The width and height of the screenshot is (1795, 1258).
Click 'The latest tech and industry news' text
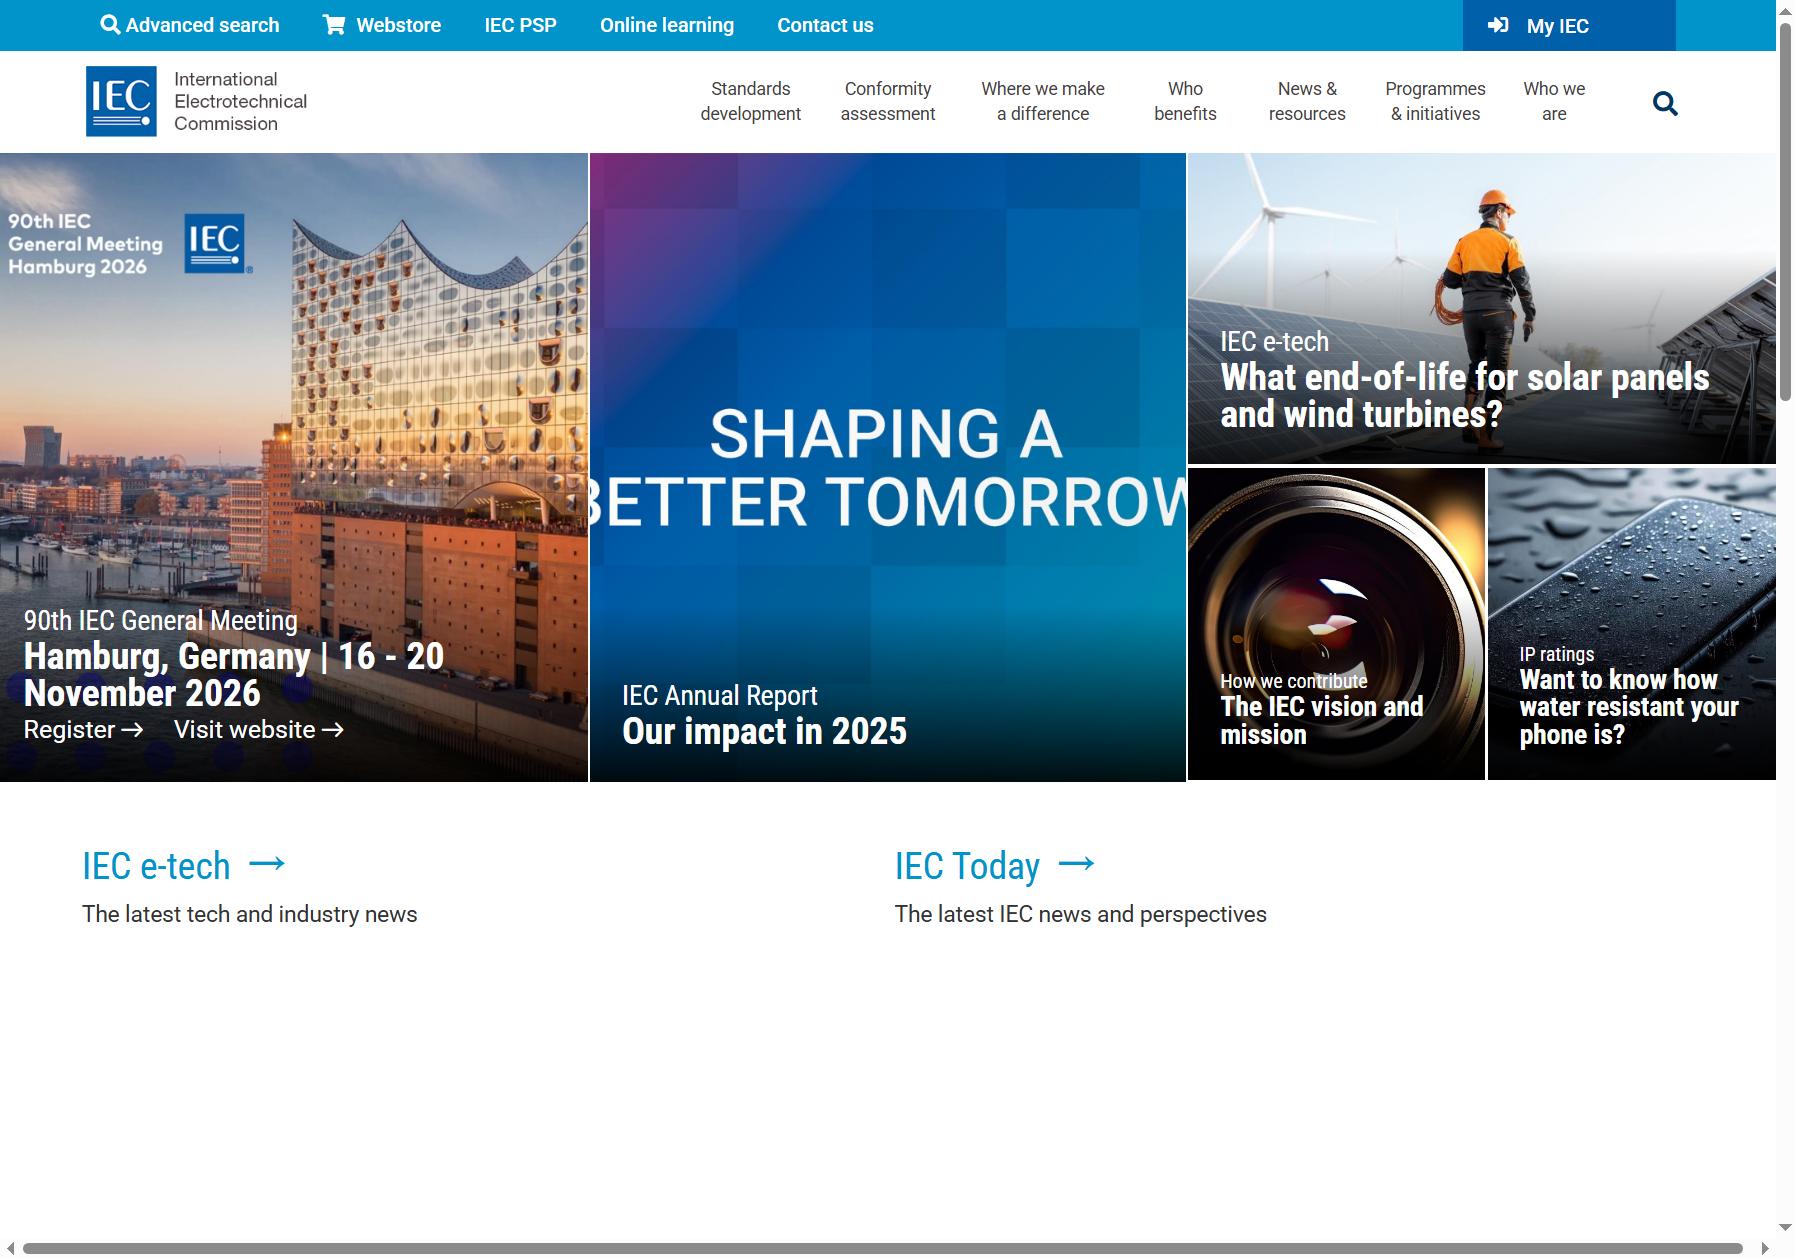pos(250,914)
